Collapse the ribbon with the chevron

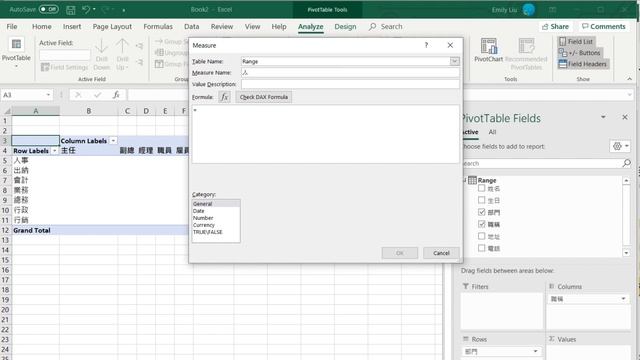pos(629,79)
